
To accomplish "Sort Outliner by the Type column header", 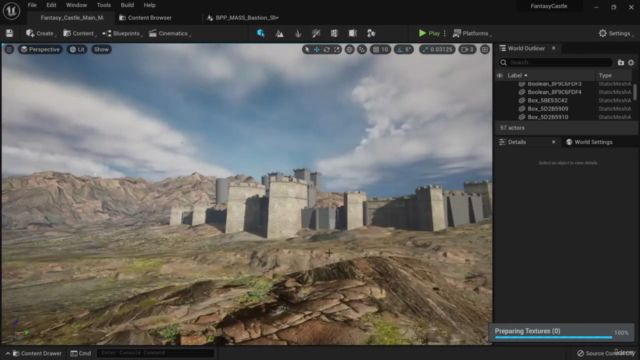I will click(605, 76).
